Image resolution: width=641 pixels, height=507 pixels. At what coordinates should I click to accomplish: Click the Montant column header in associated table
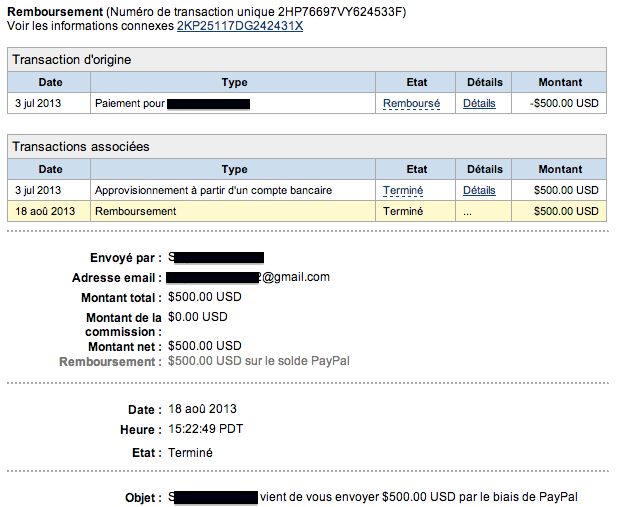click(559, 169)
